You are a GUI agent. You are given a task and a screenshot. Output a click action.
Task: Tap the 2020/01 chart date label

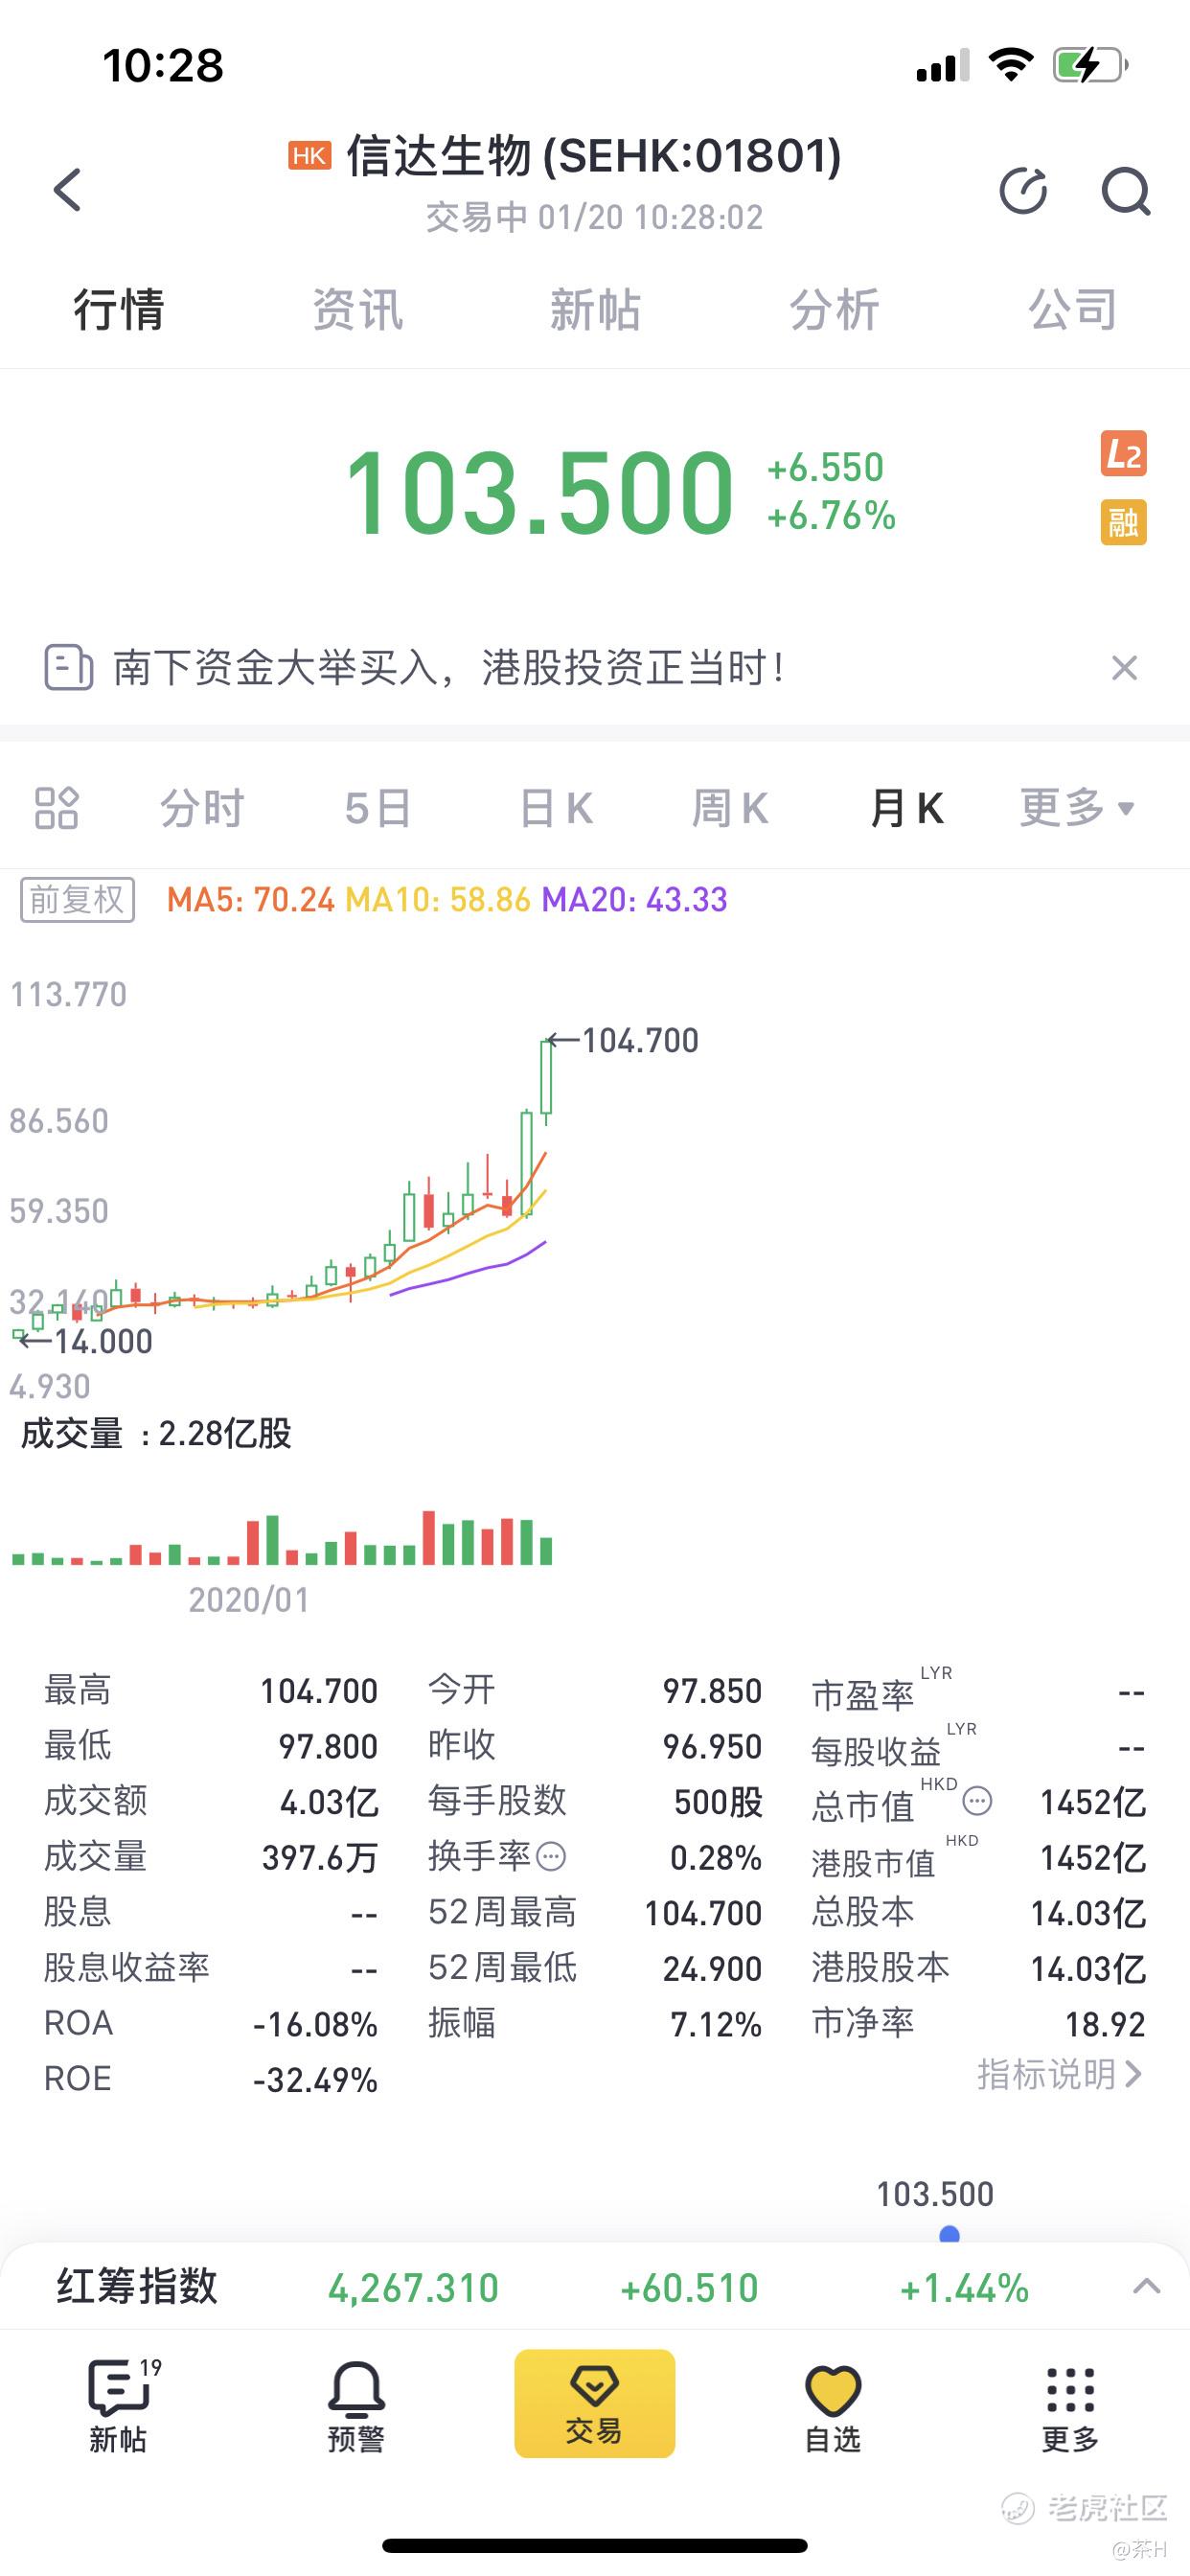[x=249, y=1600]
